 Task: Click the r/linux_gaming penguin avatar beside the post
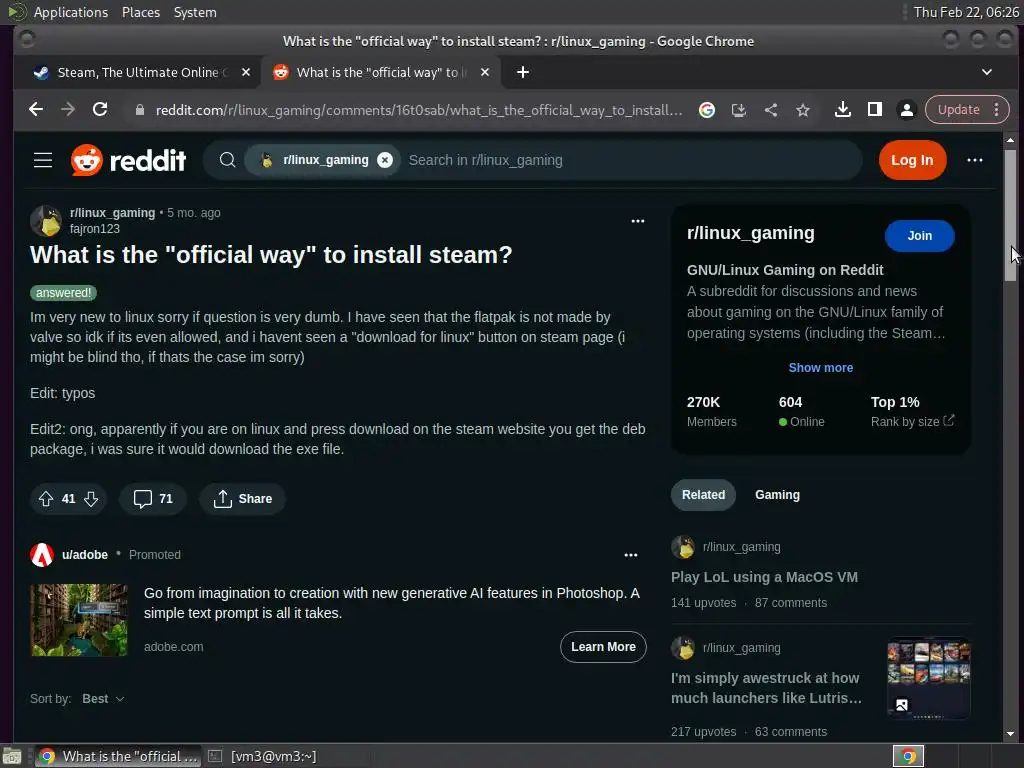click(46, 221)
